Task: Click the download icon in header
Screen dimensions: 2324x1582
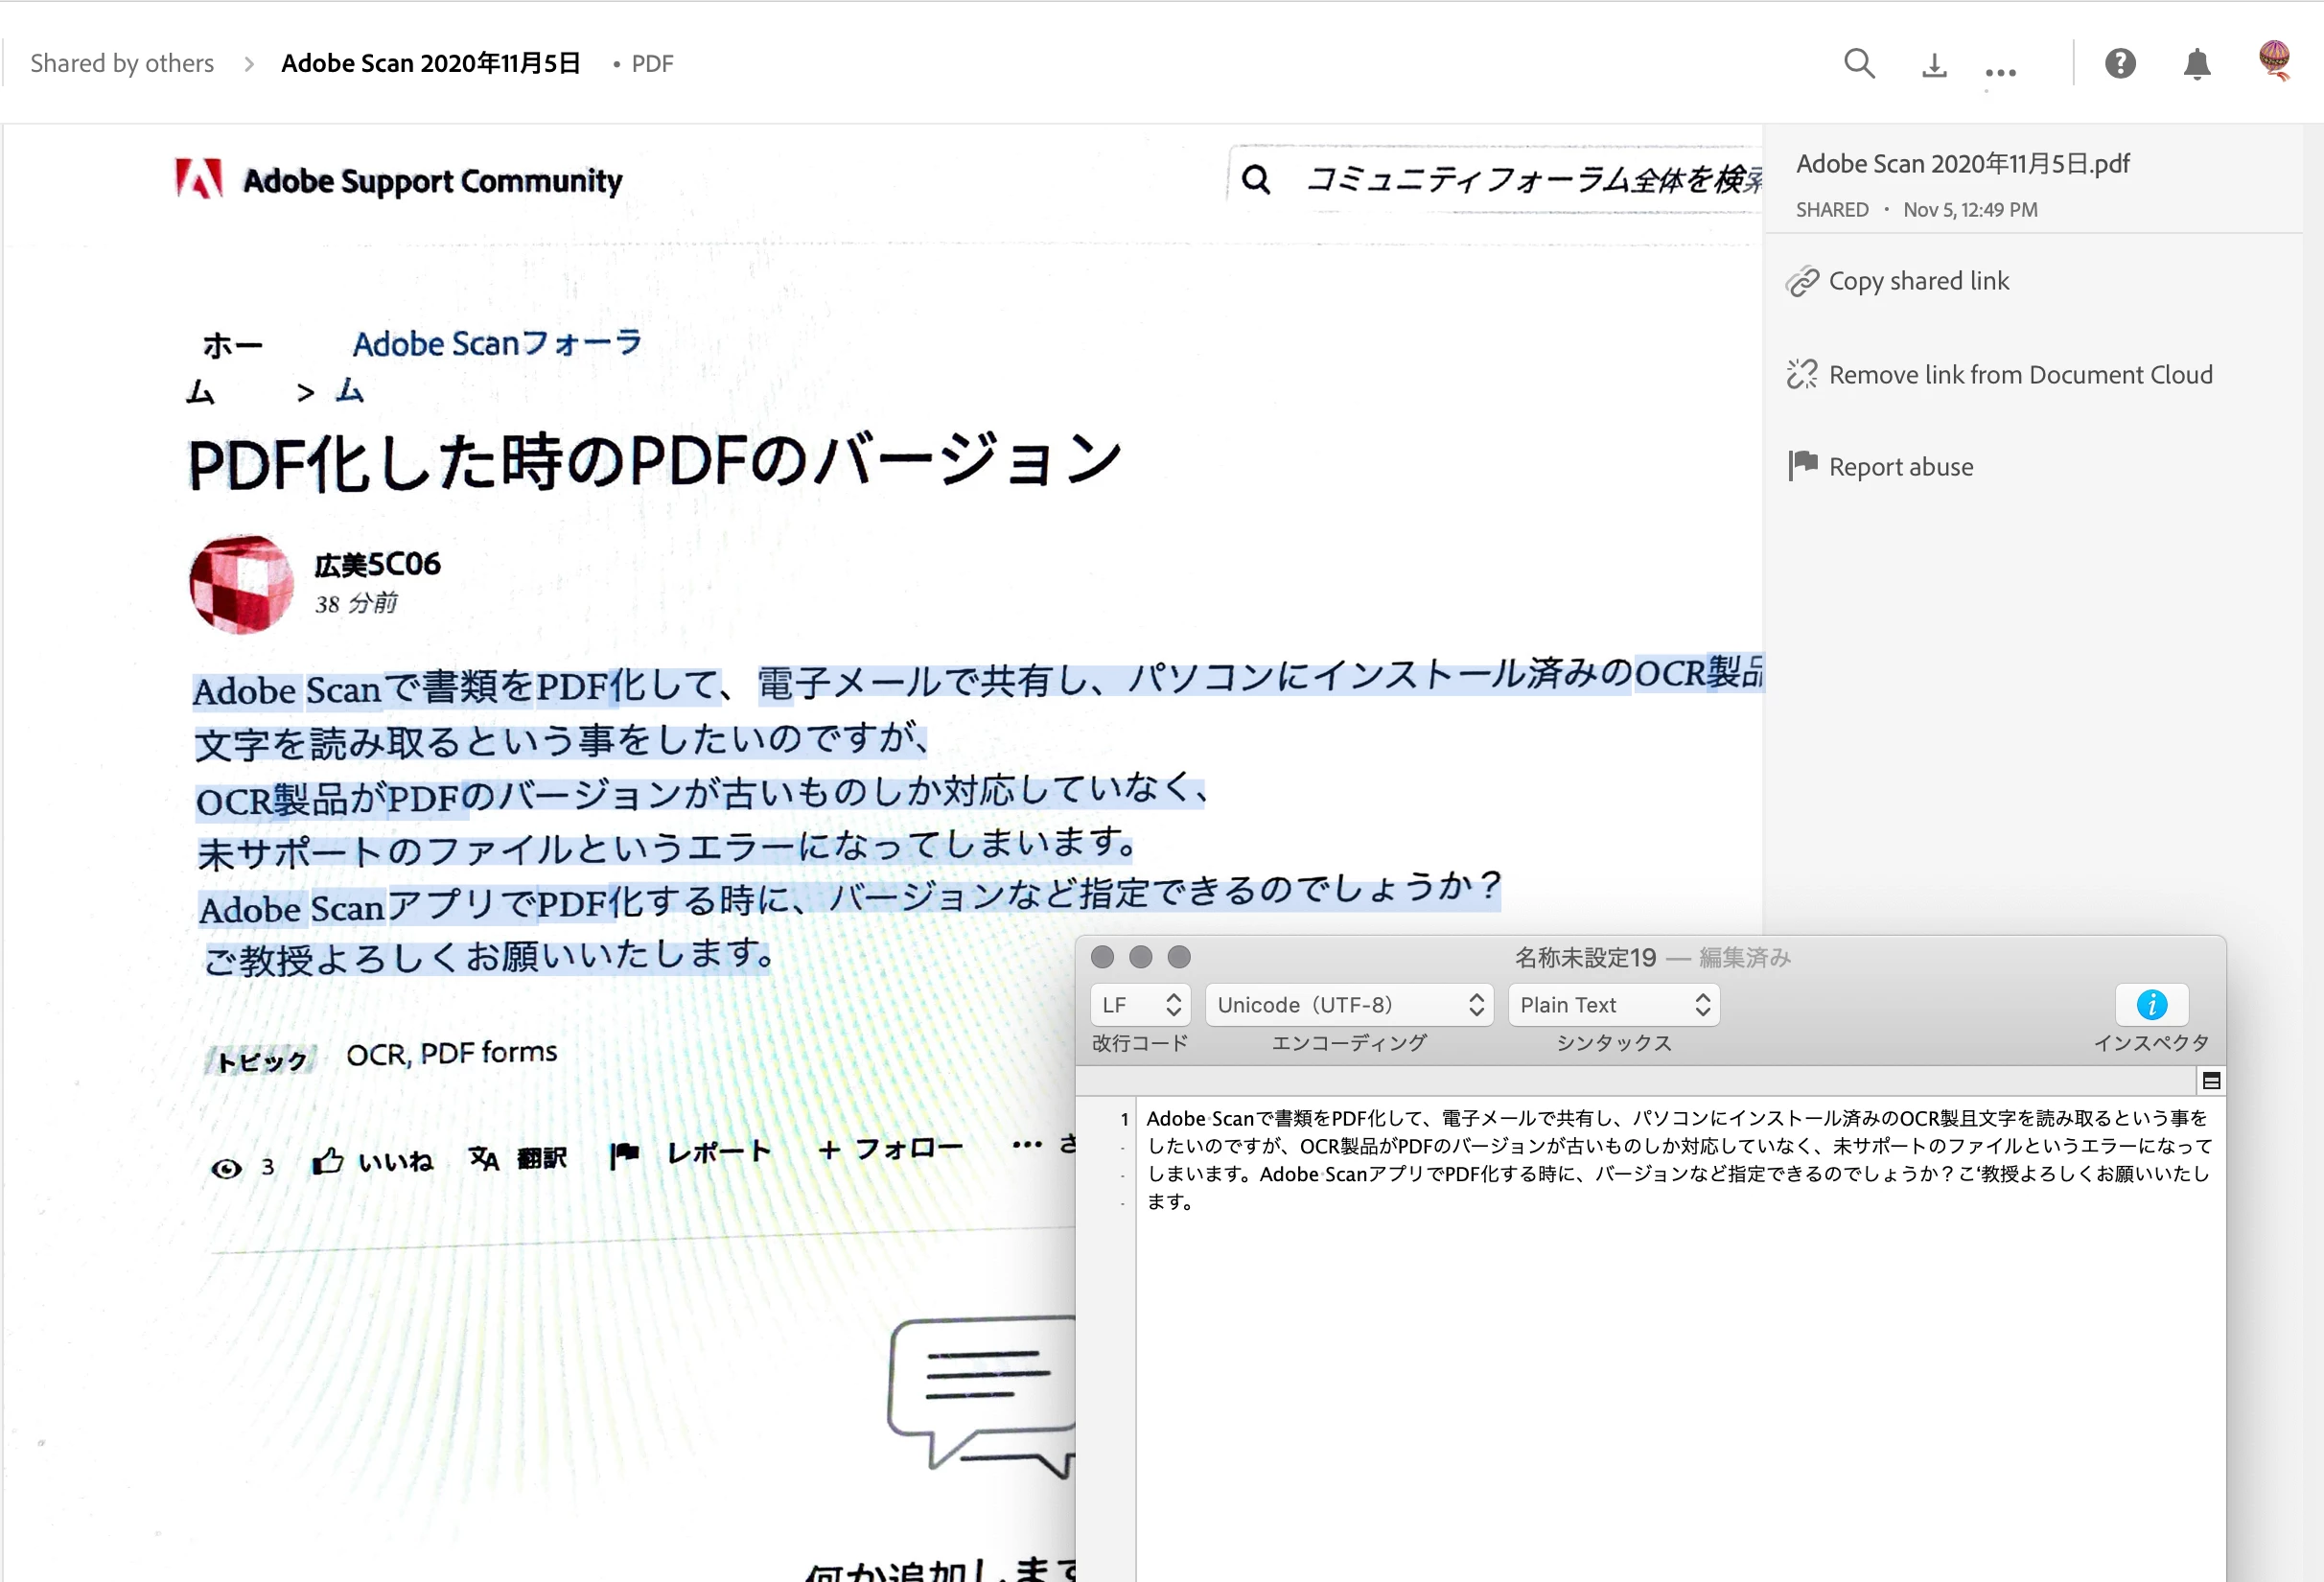Action: [x=1934, y=66]
